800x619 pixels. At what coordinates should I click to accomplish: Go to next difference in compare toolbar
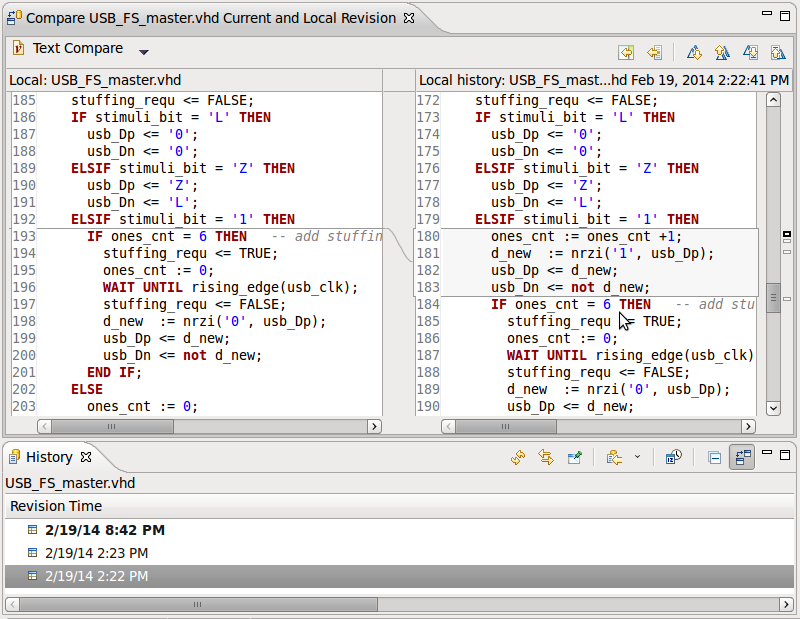coord(694,52)
